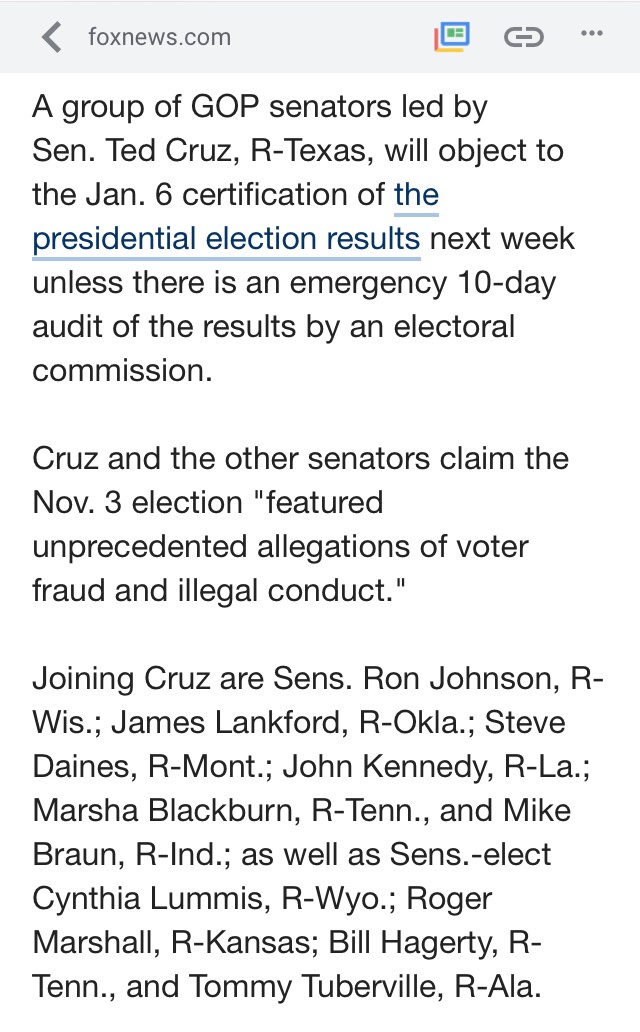
Task: Go back using the left chevron
Action: 52,38
